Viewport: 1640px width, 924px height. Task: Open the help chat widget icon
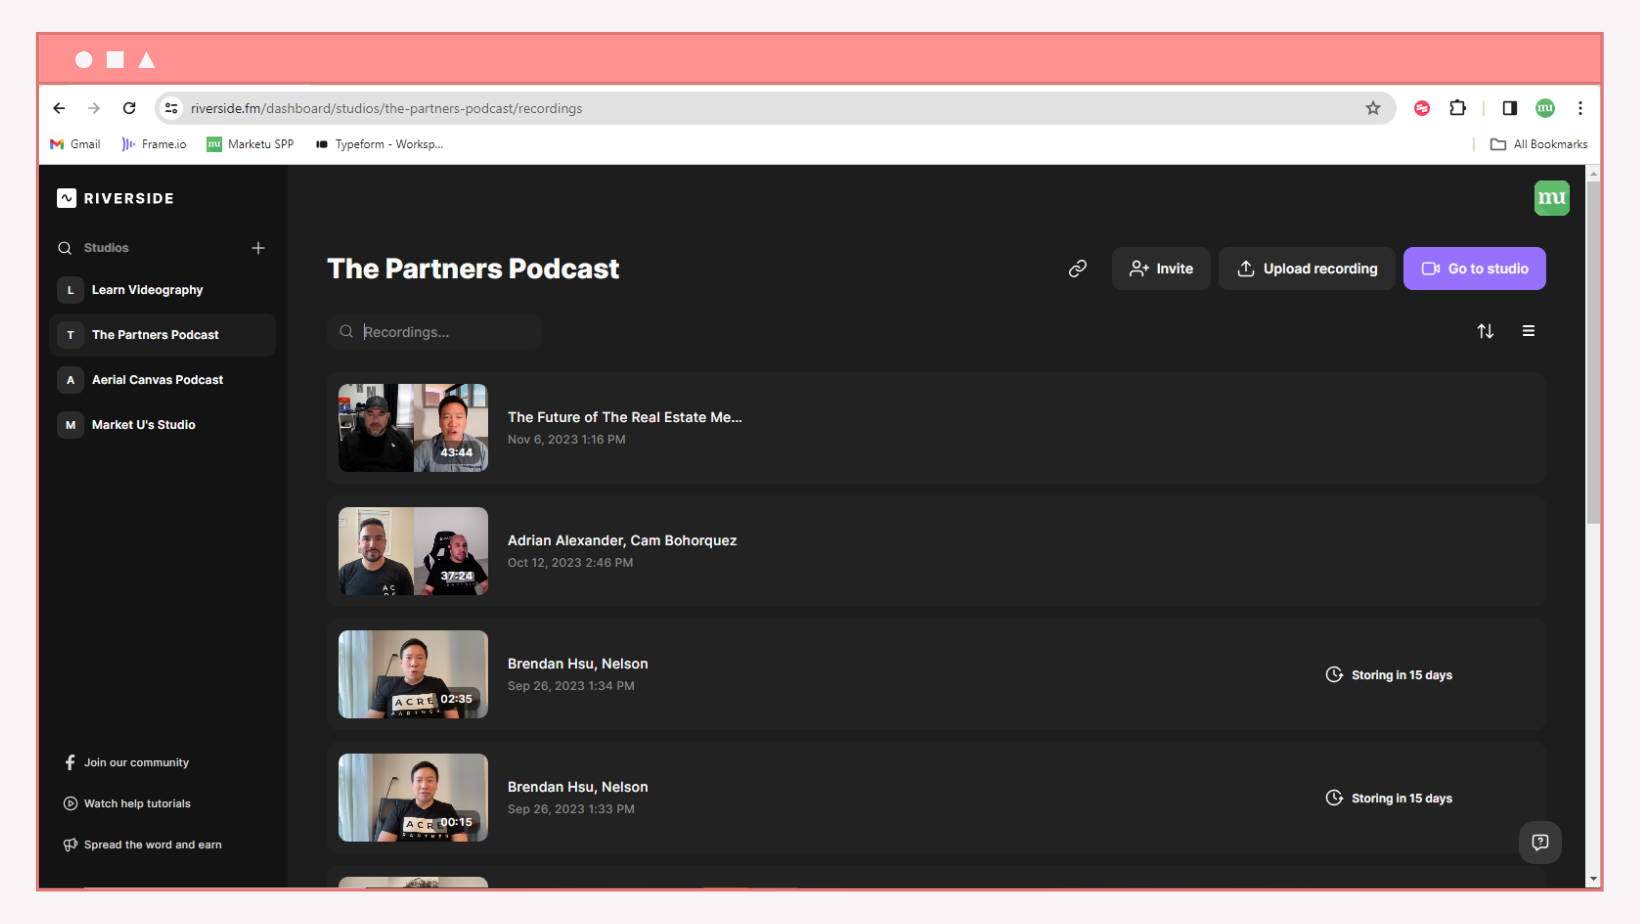pyautogui.click(x=1540, y=842)
